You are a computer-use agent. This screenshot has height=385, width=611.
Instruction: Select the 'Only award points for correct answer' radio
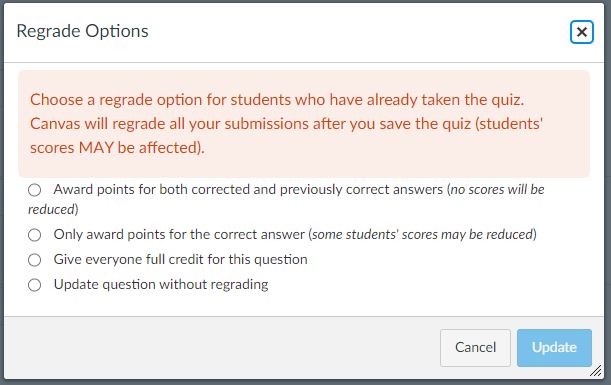point(34,235)
